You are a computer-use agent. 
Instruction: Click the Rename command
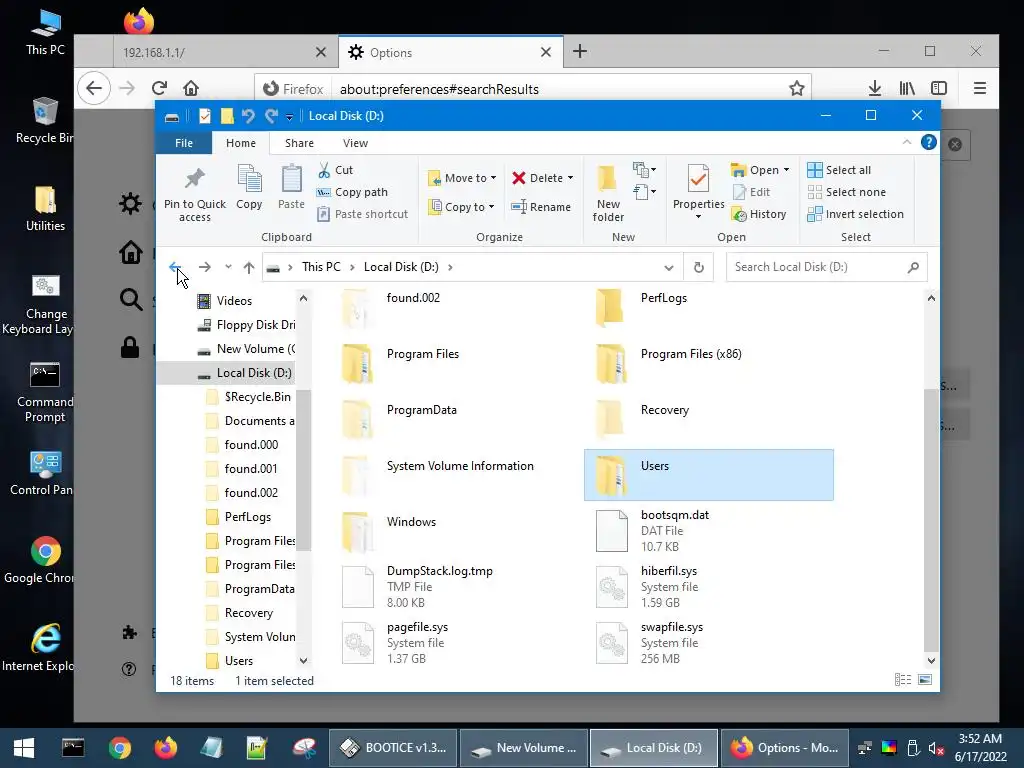(x=541, y=207)
